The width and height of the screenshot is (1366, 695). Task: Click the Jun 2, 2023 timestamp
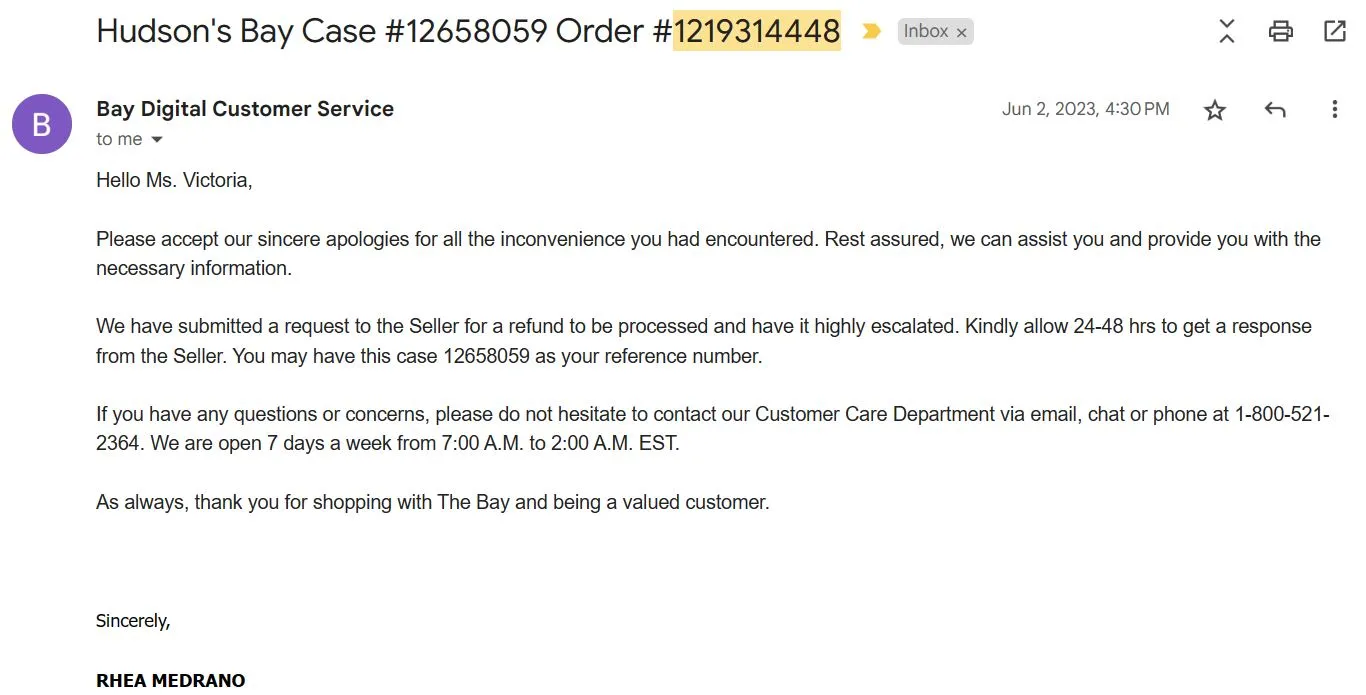tap(1085, 109)
